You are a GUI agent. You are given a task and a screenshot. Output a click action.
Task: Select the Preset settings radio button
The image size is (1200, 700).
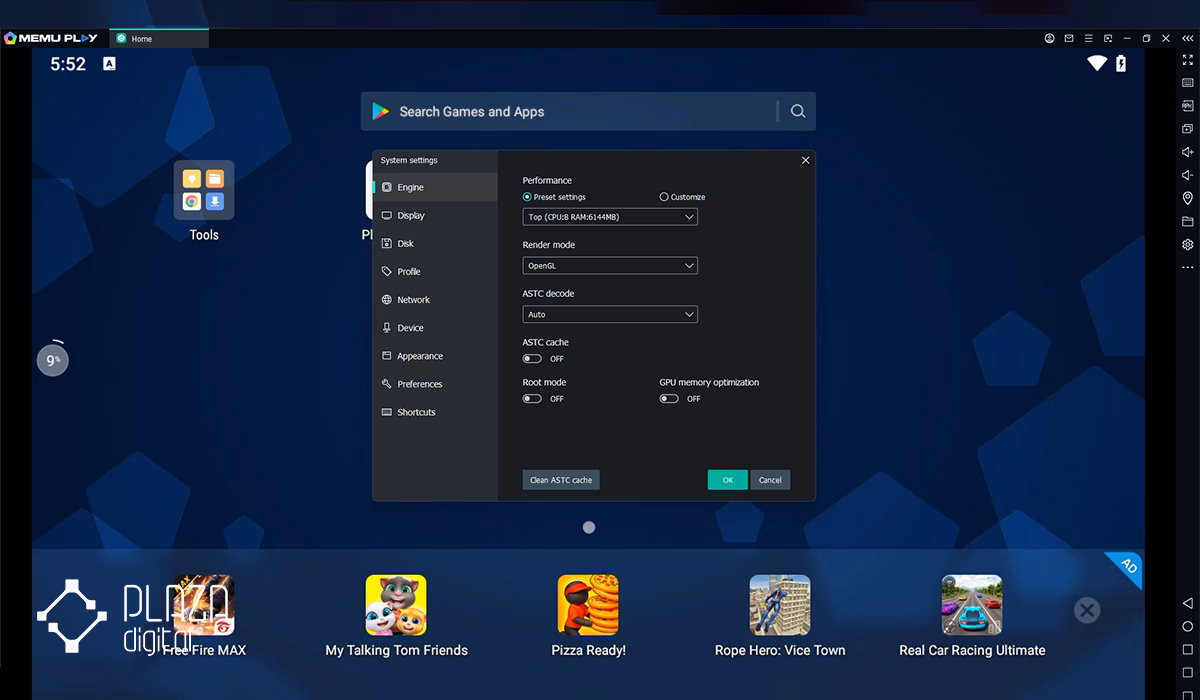(x=527, y=197)
